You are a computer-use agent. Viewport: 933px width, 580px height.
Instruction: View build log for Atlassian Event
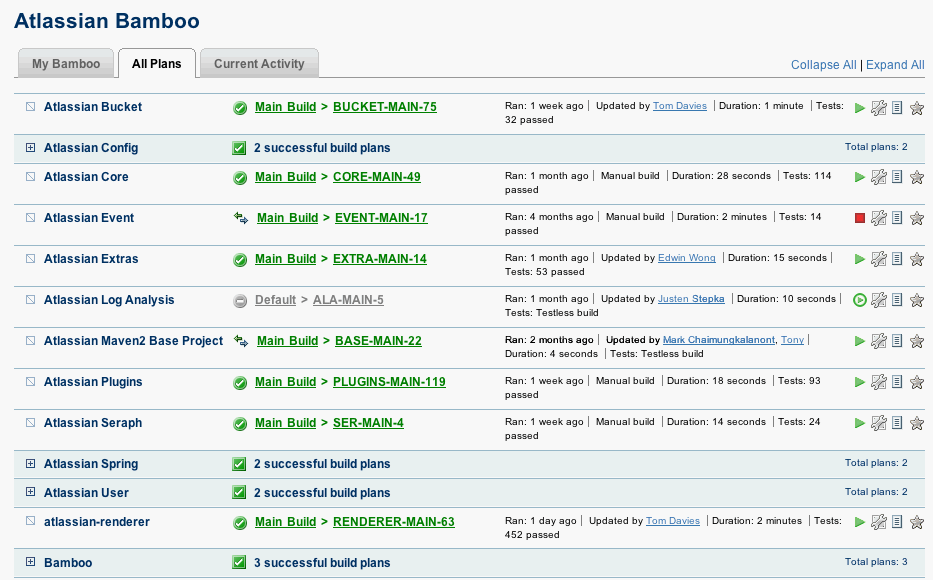click(897, 218)
